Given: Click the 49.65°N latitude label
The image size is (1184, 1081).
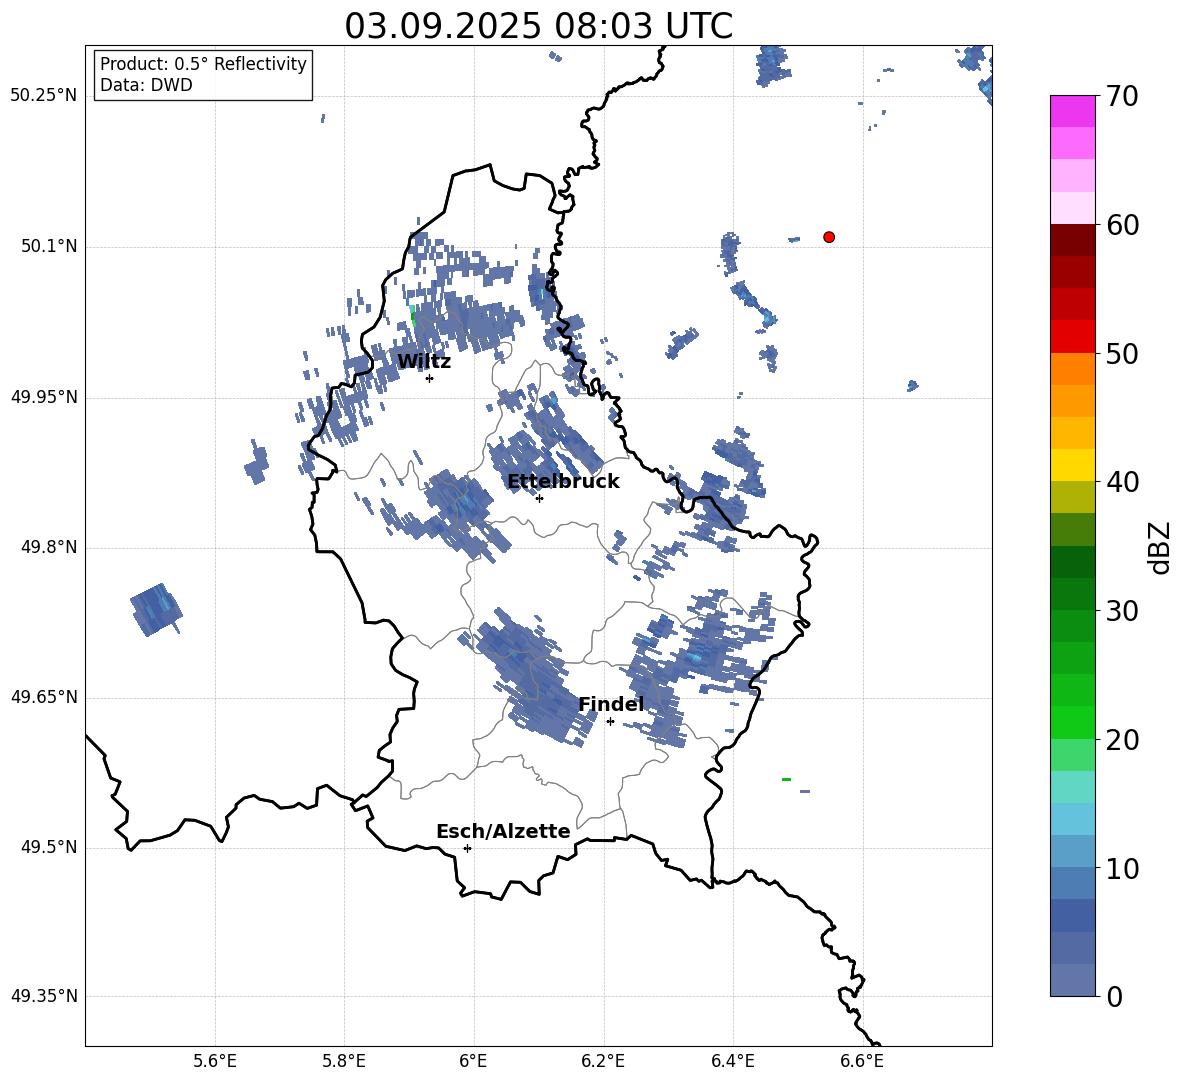Looking at the screenshot, I should coord(44,696).
